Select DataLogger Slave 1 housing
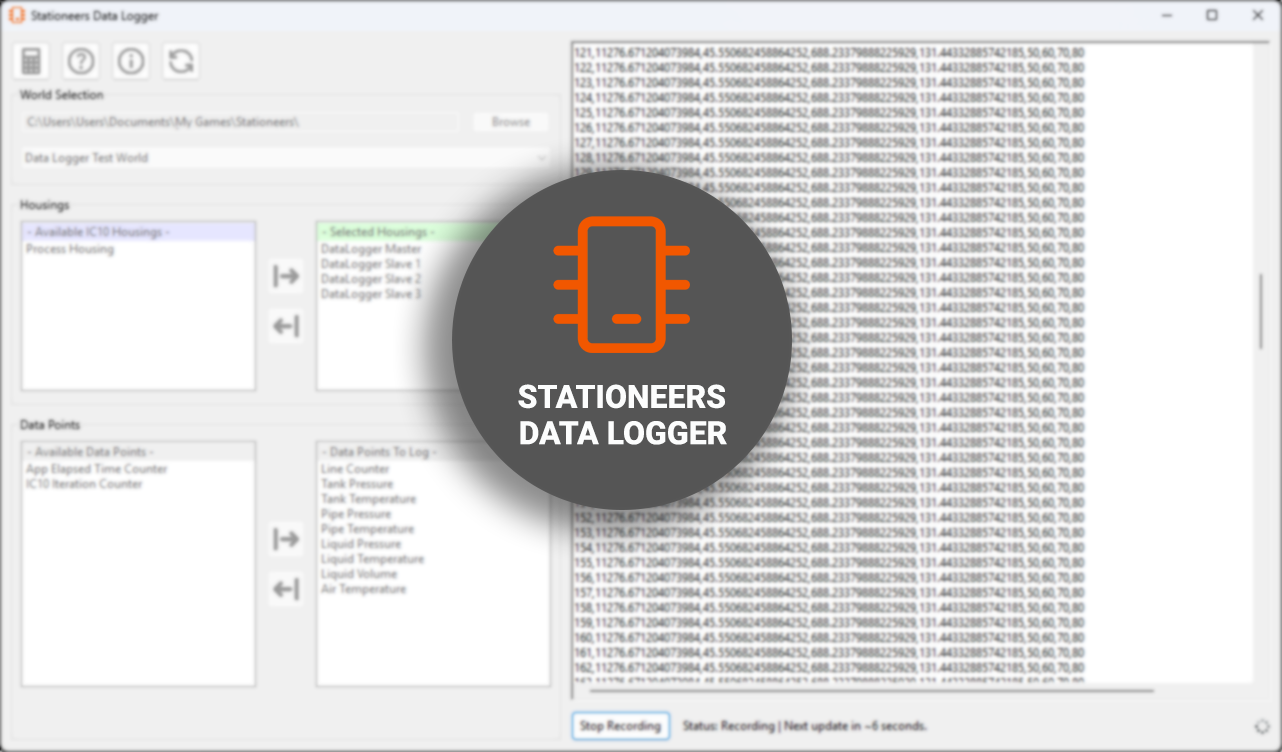This screenshot has width=1282, height=752. click(371, 264)
